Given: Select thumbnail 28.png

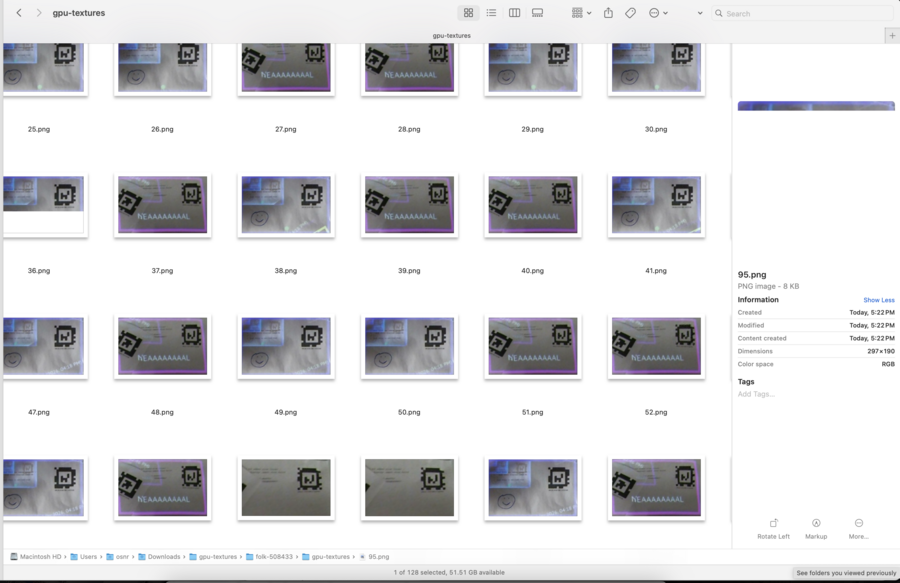Looking at the screenshot, I should coord(409,67).
